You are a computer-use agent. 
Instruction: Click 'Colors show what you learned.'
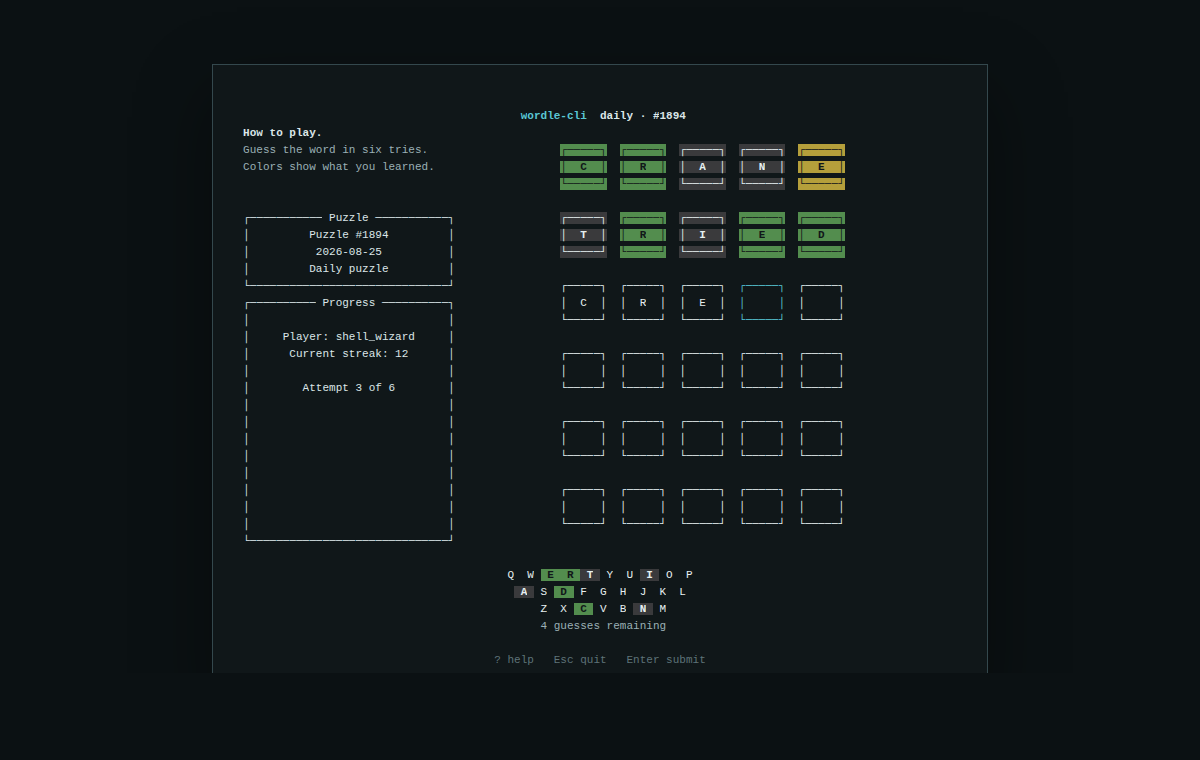(x=339, y=167)
